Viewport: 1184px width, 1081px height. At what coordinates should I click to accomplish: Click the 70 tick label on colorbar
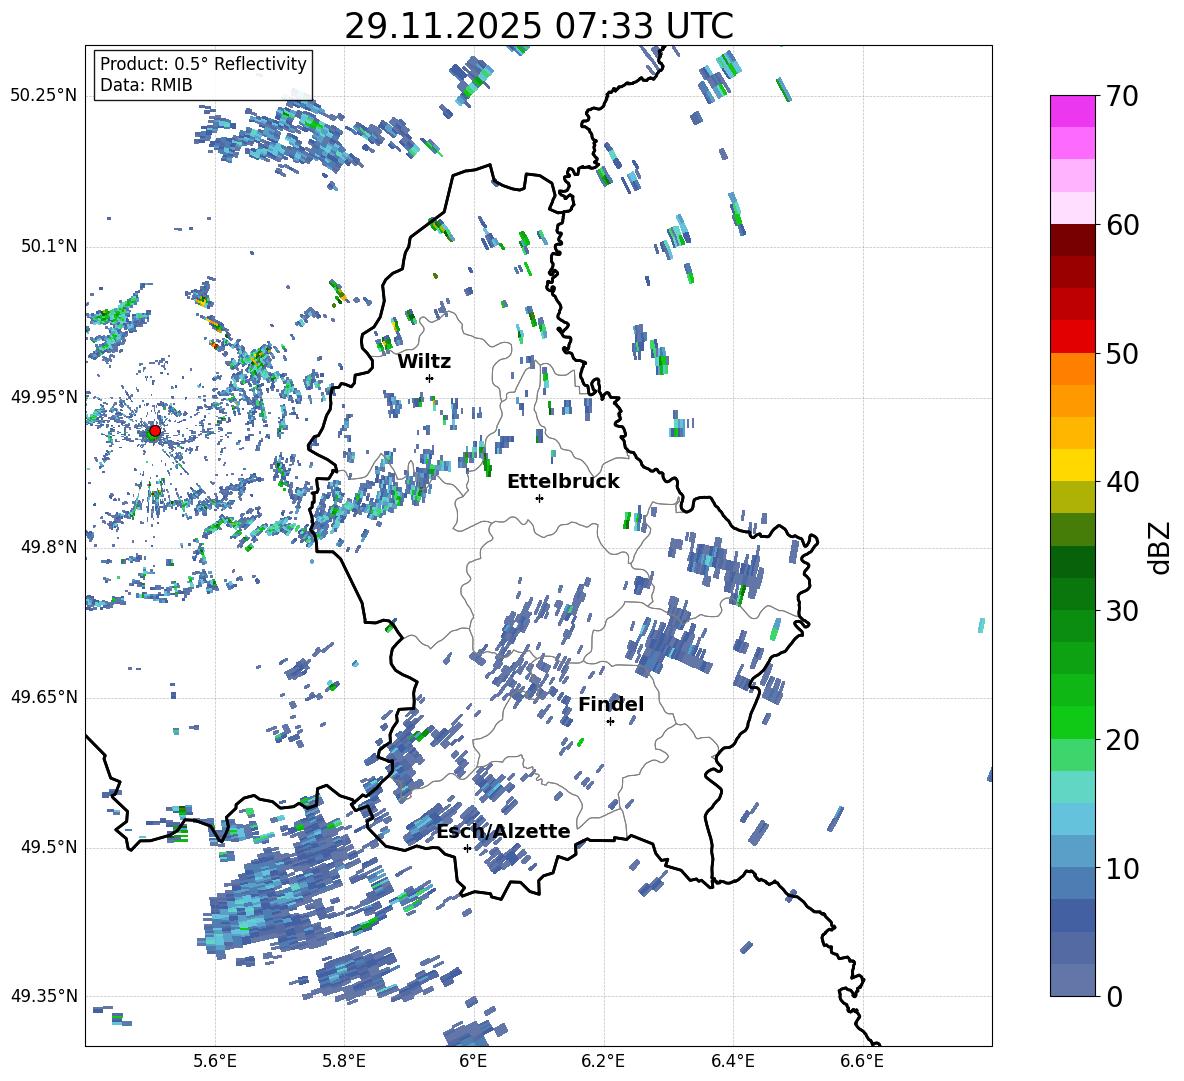tap(1124, 96)
